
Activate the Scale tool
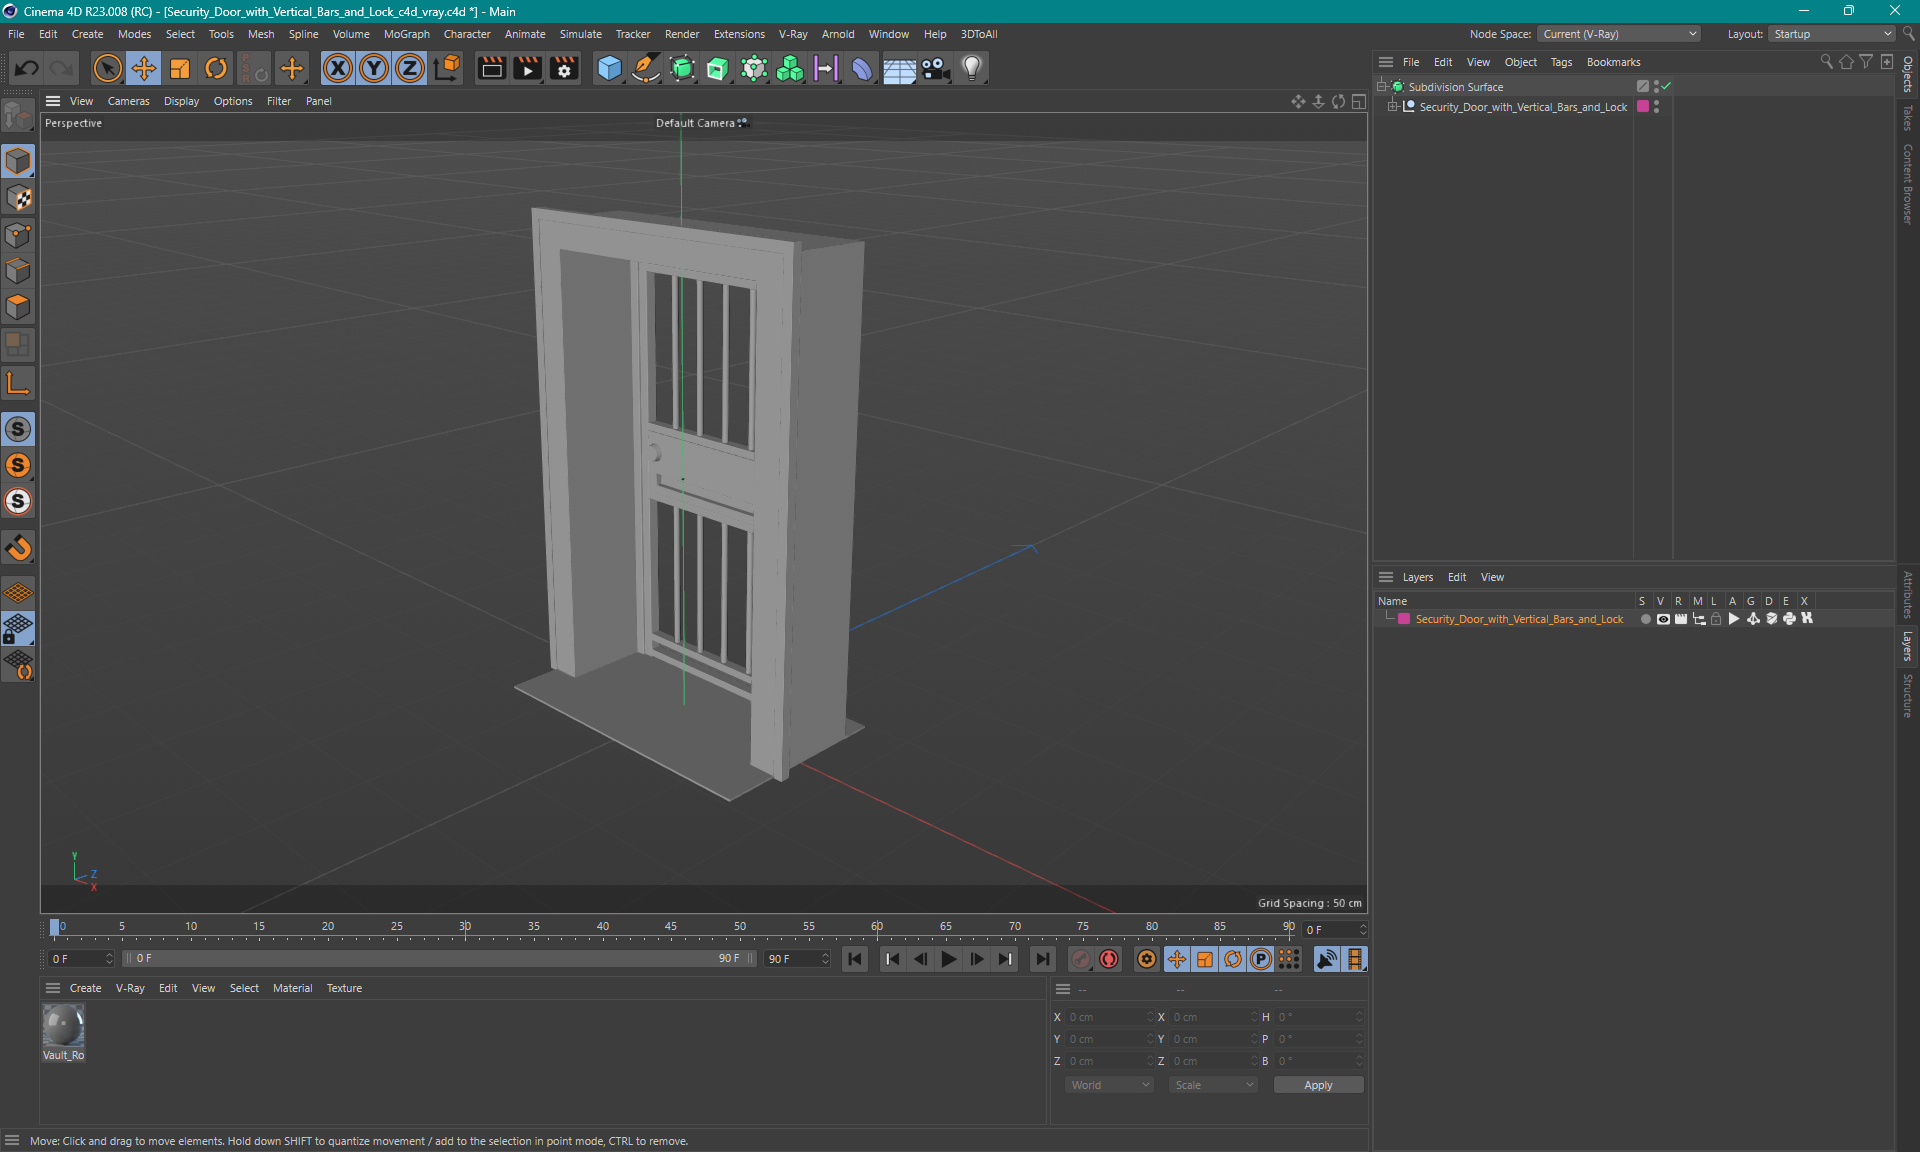tap(180, 68)
